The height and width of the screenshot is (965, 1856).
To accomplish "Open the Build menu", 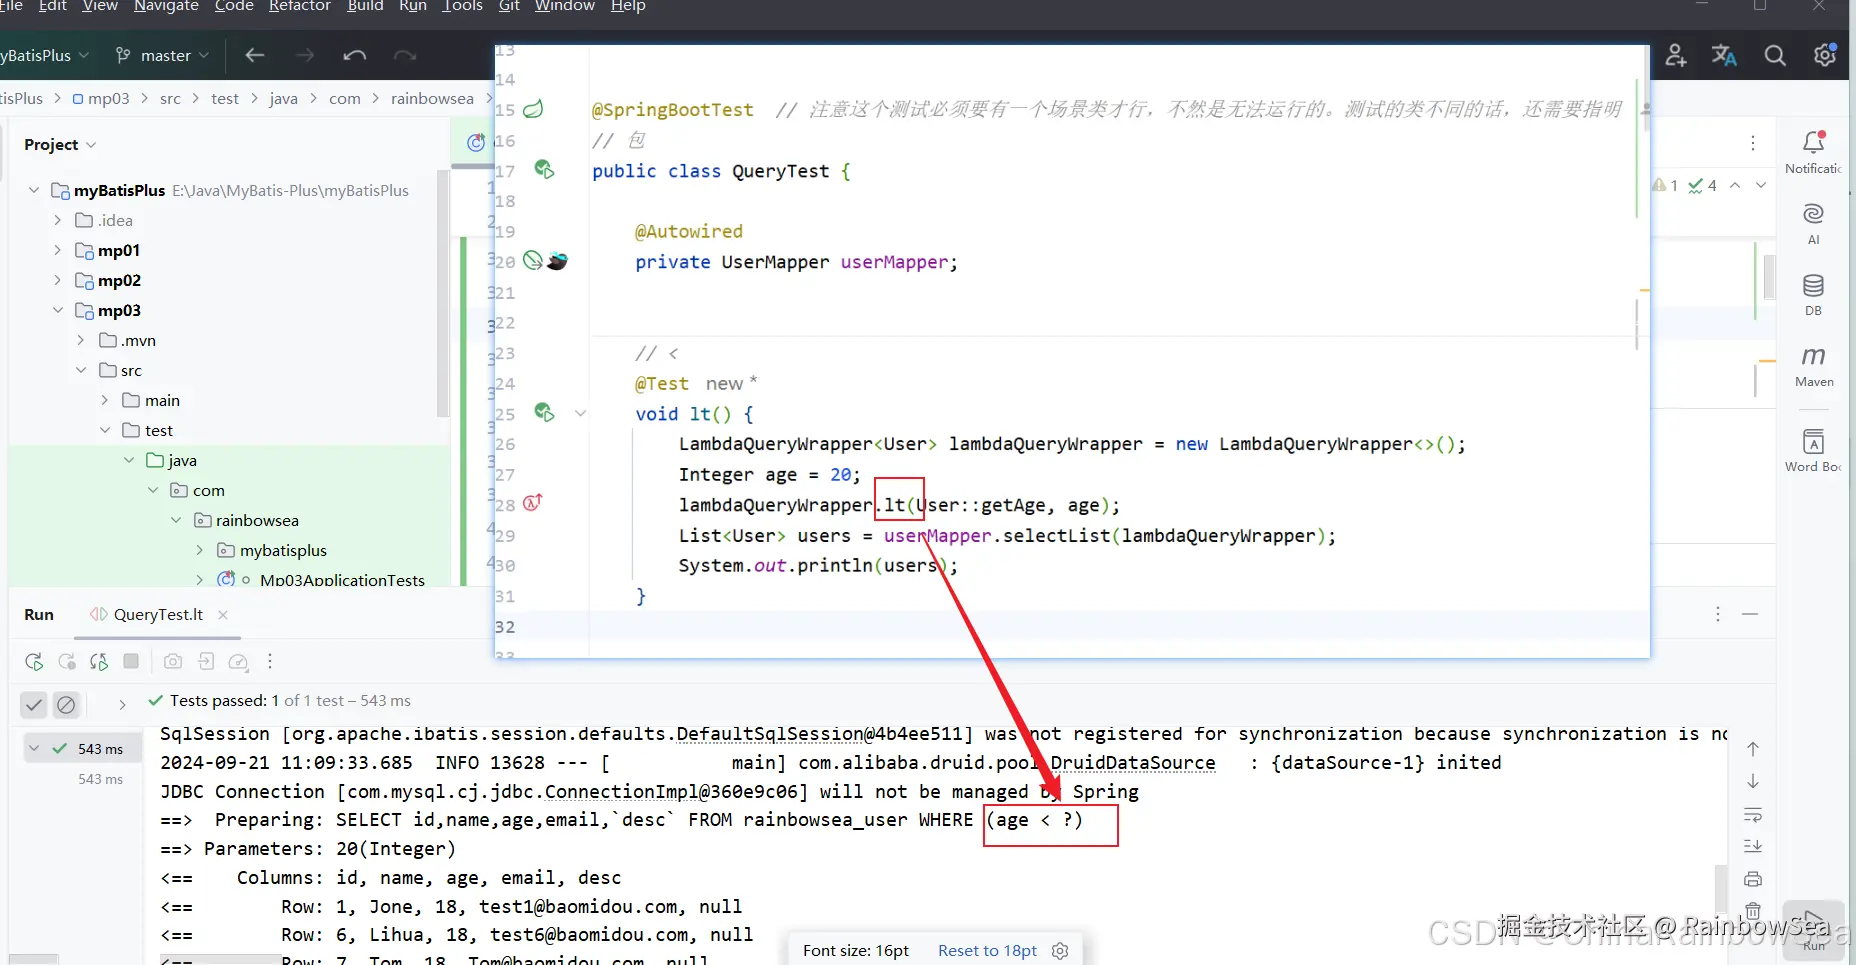I will tap(365, 7).
